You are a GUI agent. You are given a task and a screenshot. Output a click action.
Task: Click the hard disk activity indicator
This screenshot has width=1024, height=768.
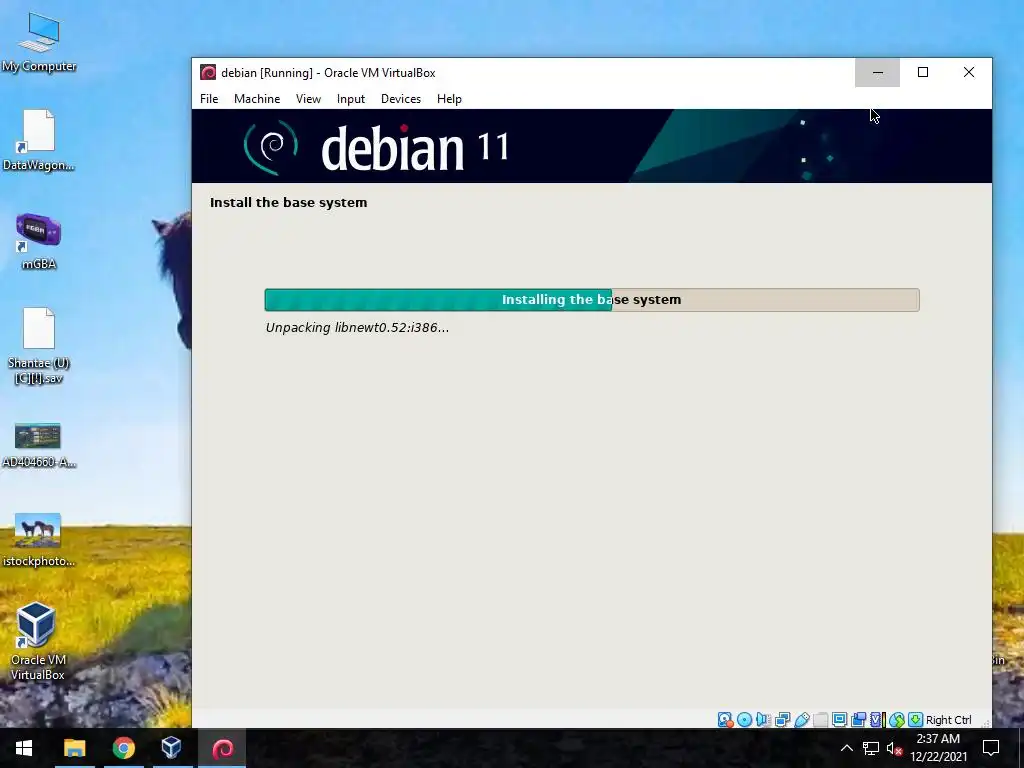(726, 720)
